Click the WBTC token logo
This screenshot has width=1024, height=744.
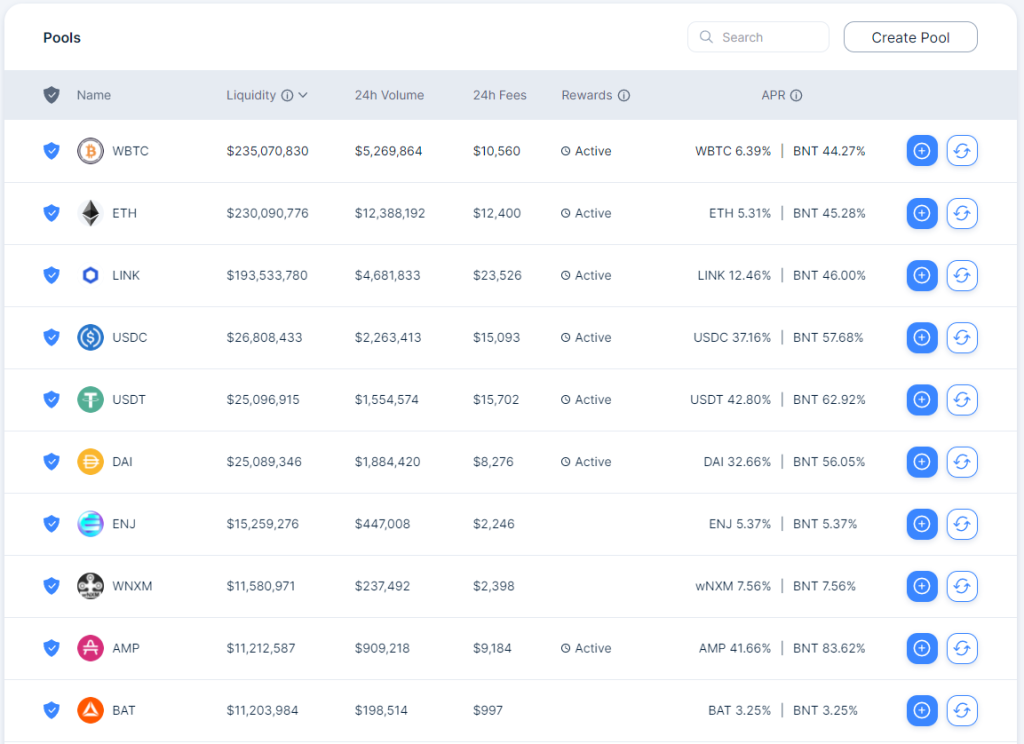90,151
